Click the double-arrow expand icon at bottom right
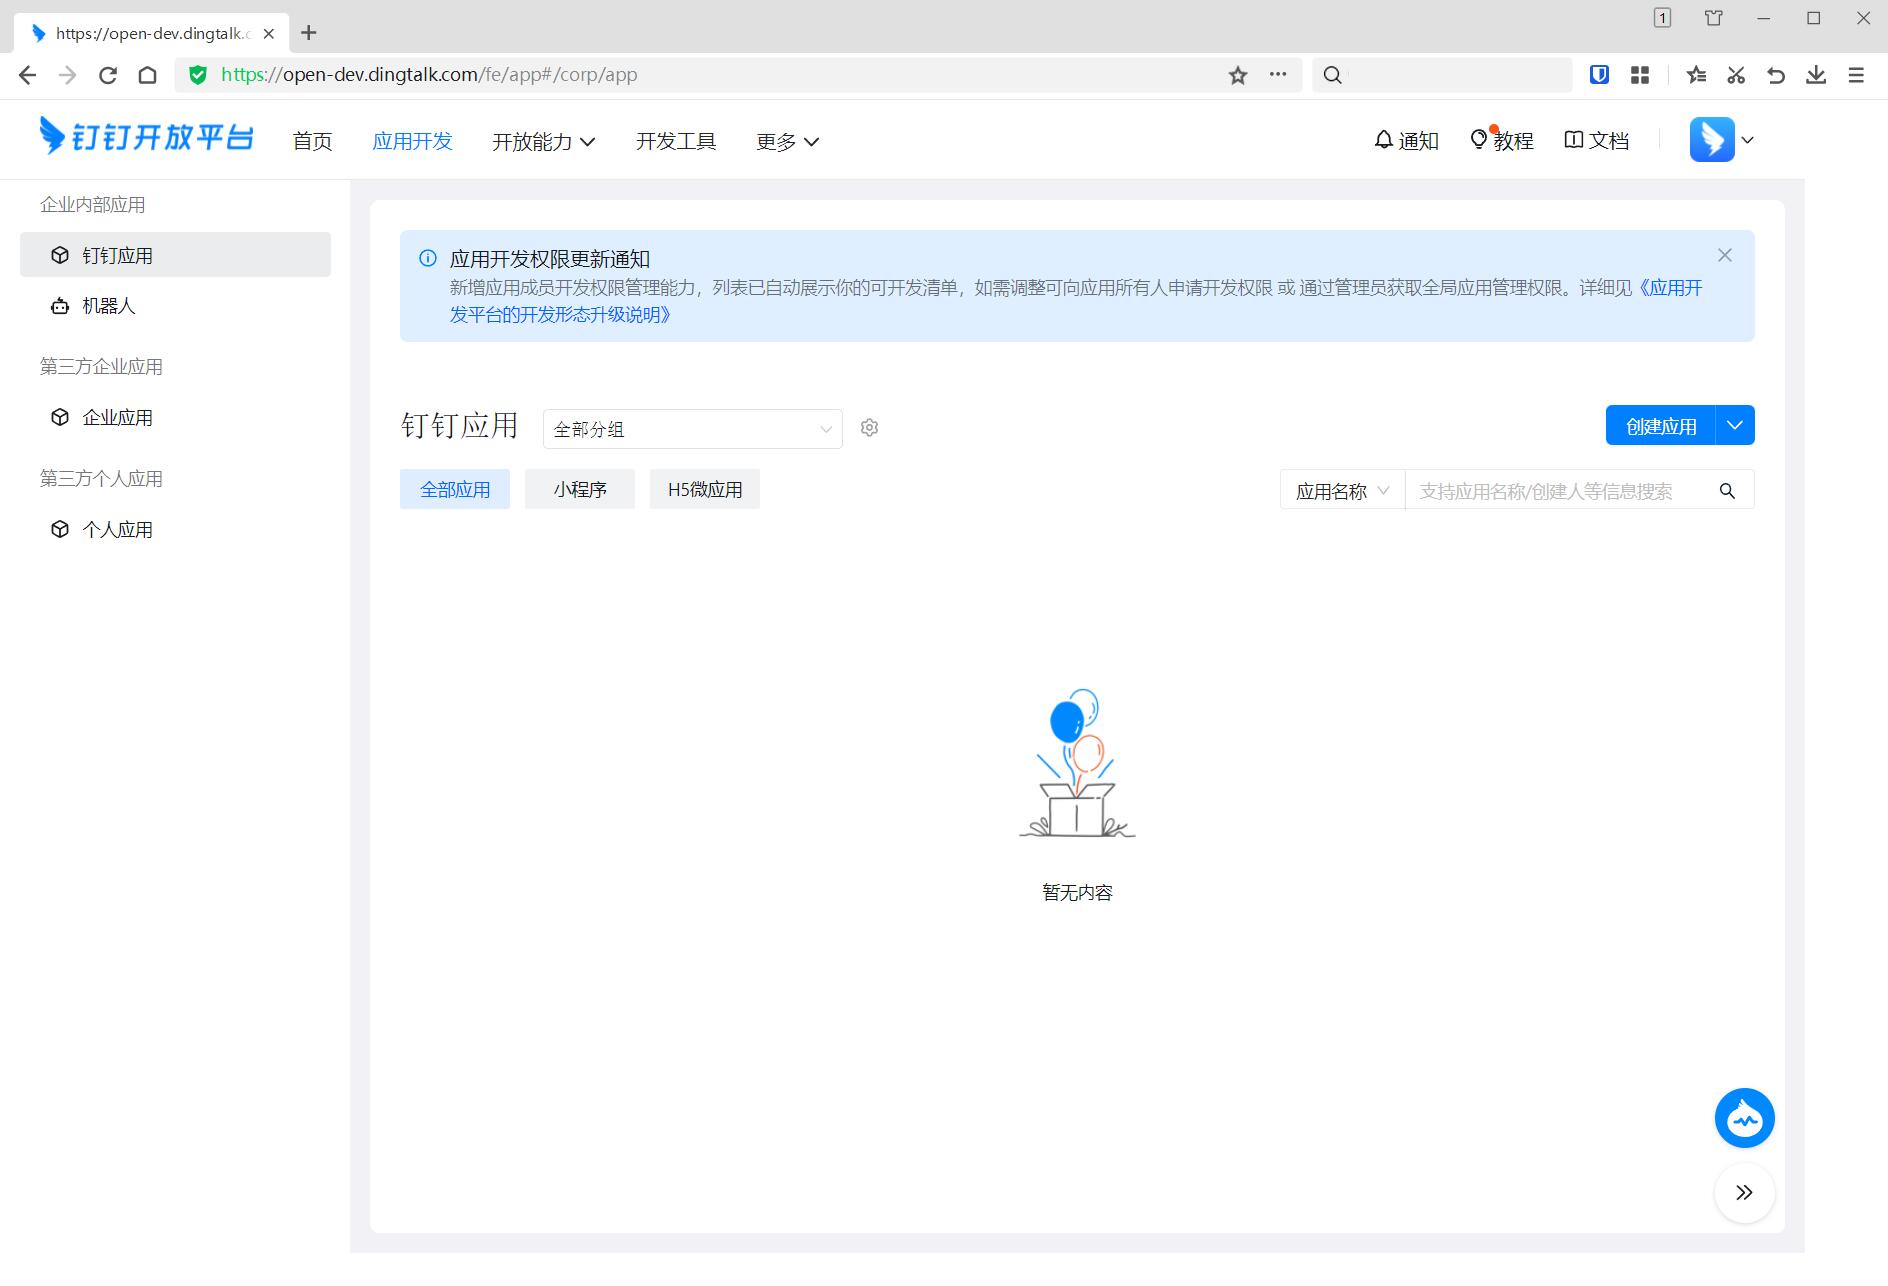Screen dimensions: 1888x1286 [1744, 1192]
